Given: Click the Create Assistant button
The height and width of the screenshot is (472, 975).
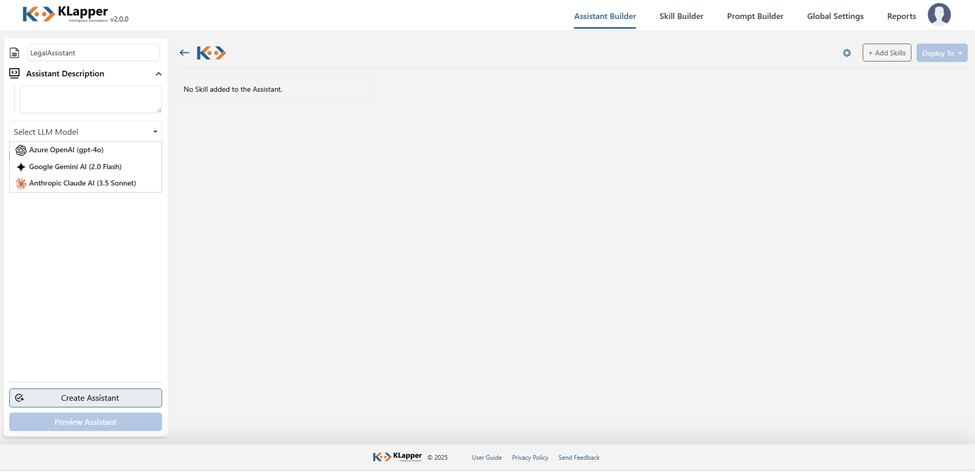Looking at the screenshot, I should point(86,398).
